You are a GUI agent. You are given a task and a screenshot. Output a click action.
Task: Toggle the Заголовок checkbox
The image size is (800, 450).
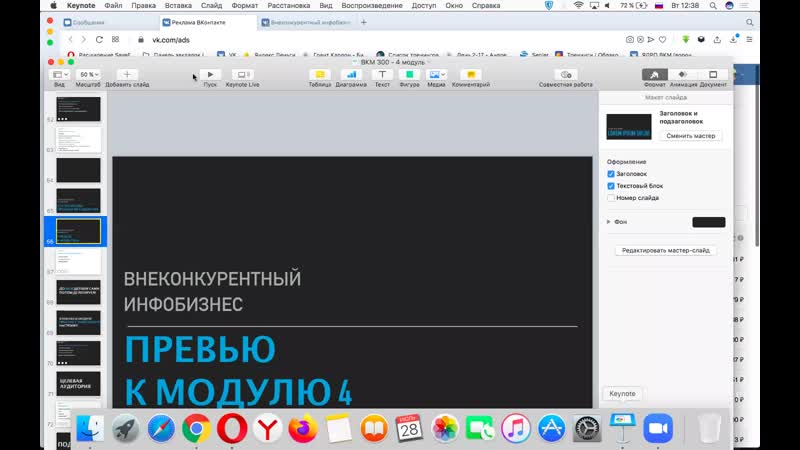point(611,174)
